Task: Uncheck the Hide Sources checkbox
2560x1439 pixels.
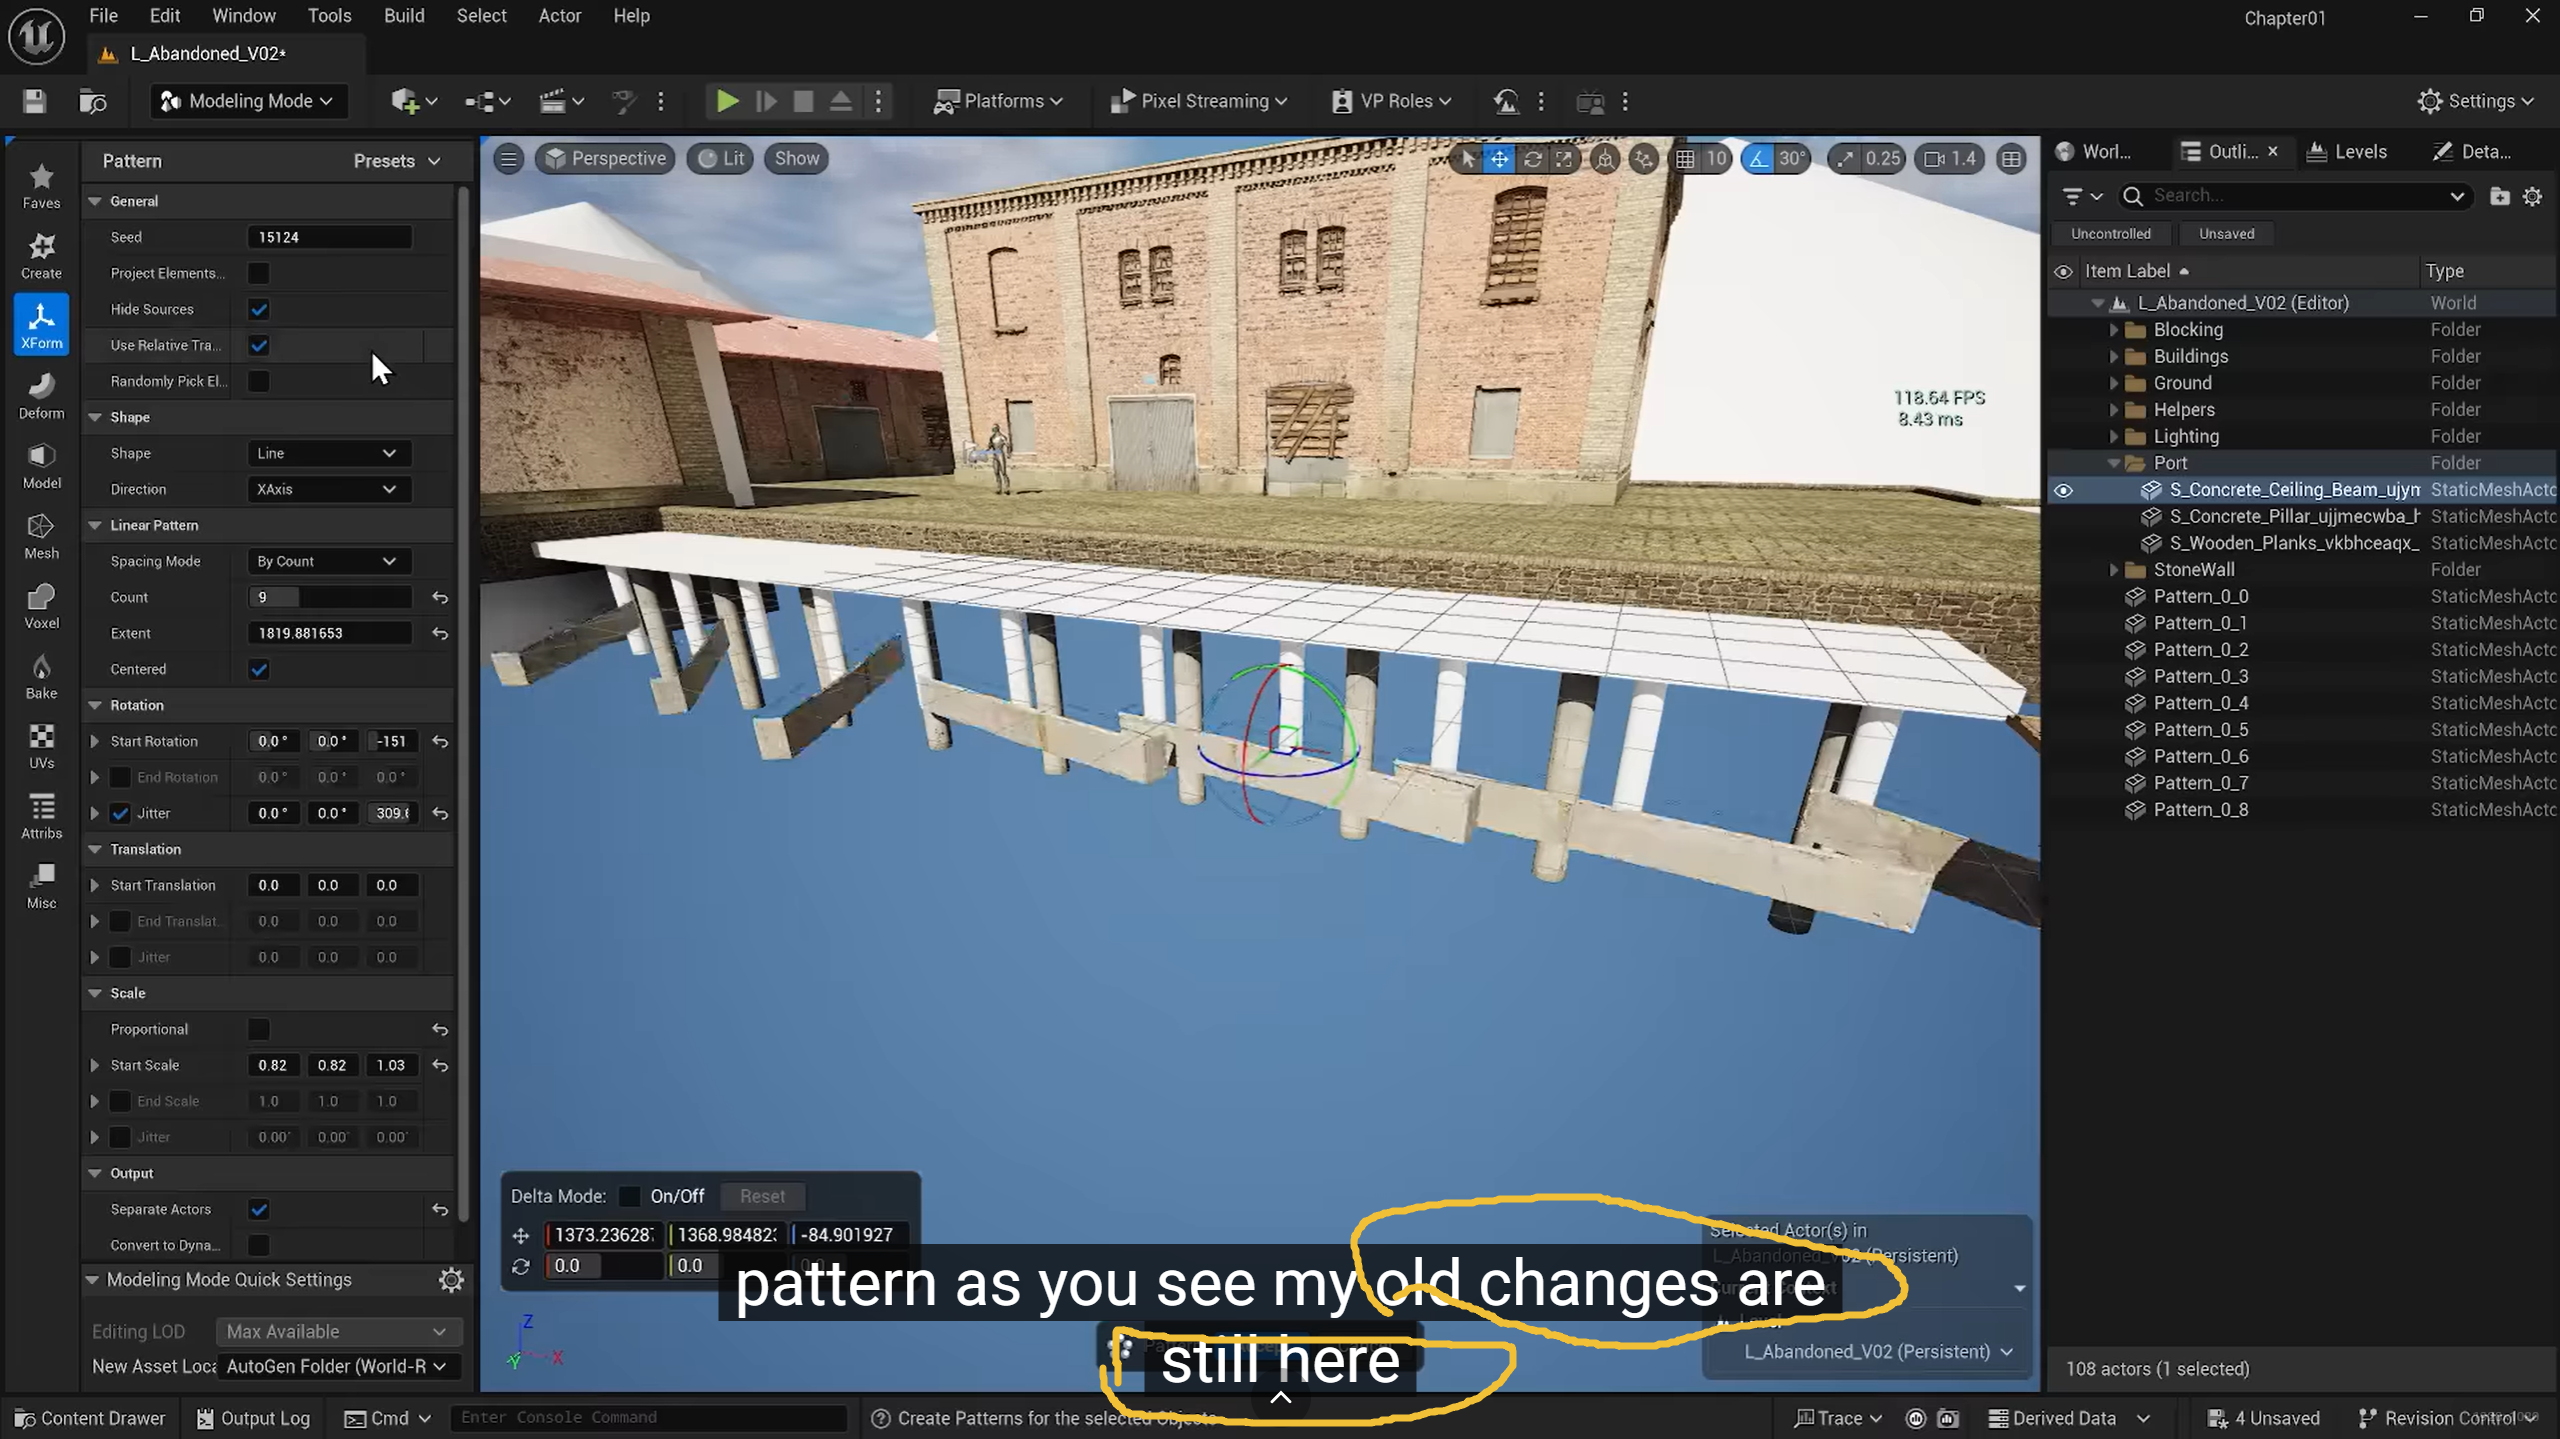Action: click(259, 309)
